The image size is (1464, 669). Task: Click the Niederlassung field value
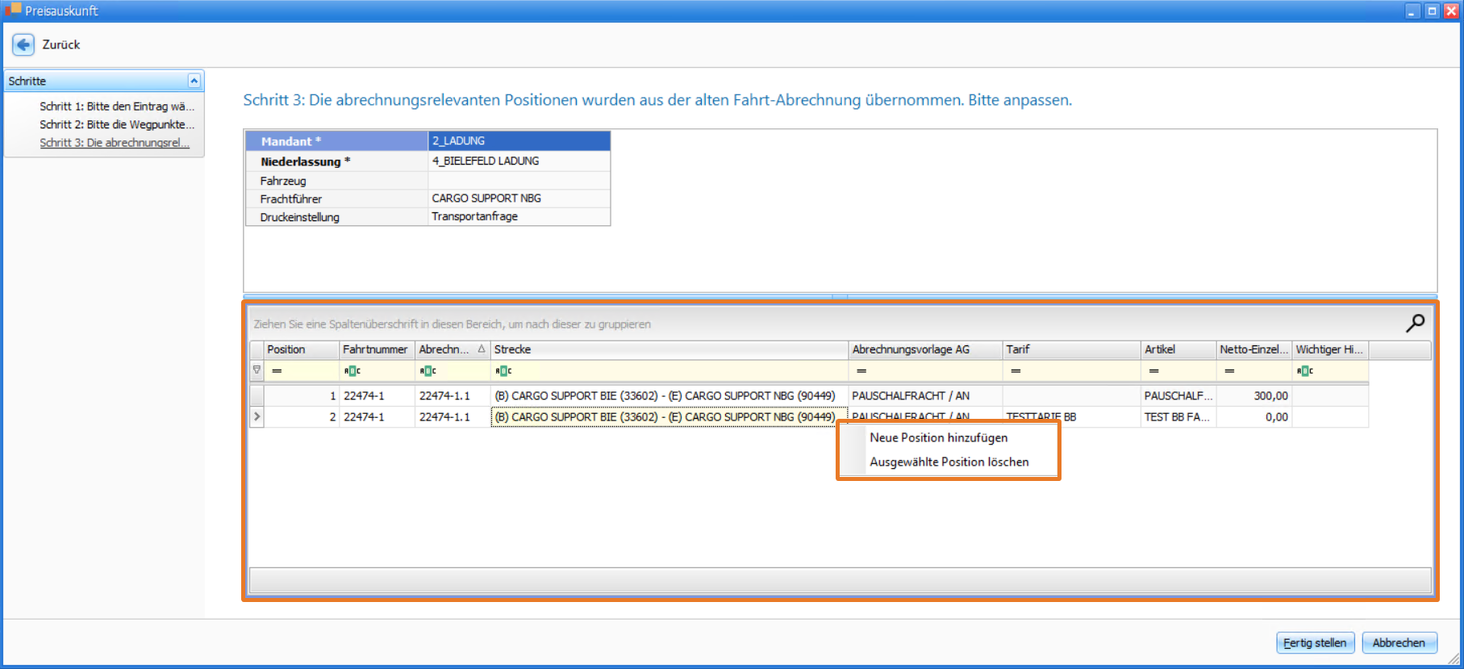click(518, 161)
